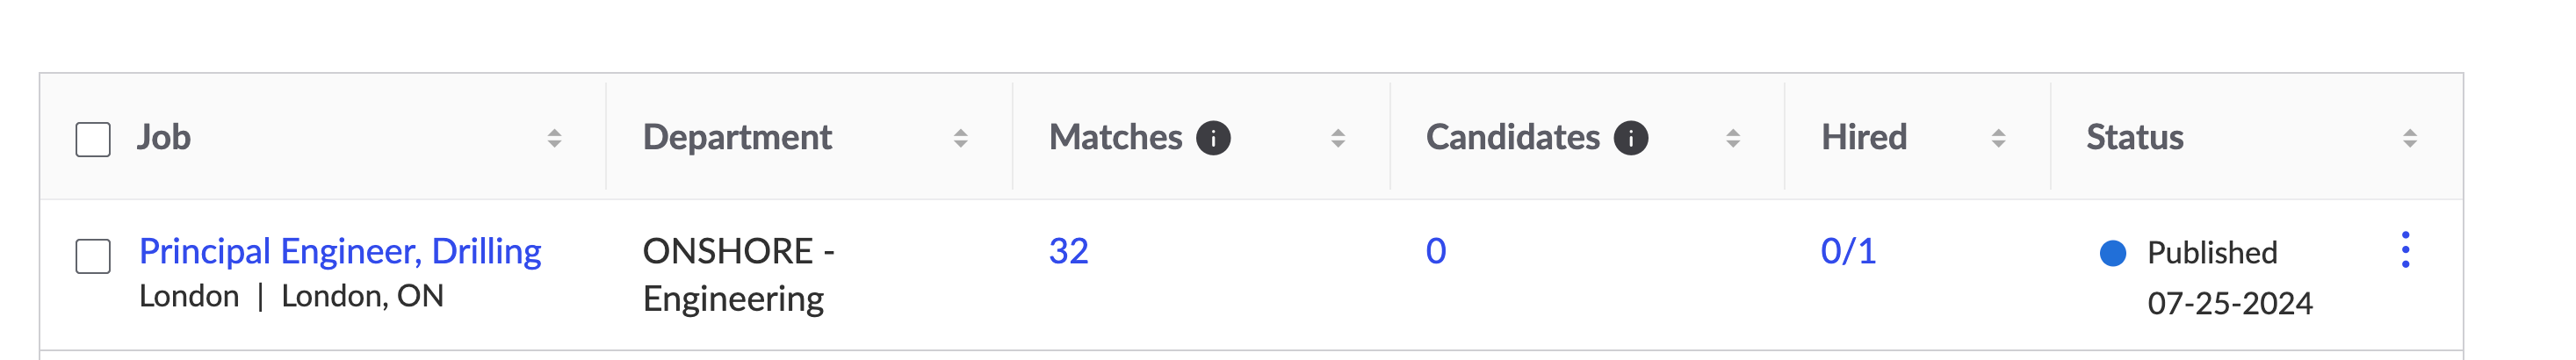Click the 0/1 hired link
The height and width of the screenshot is (360, 2576).
click(1848, 251)
